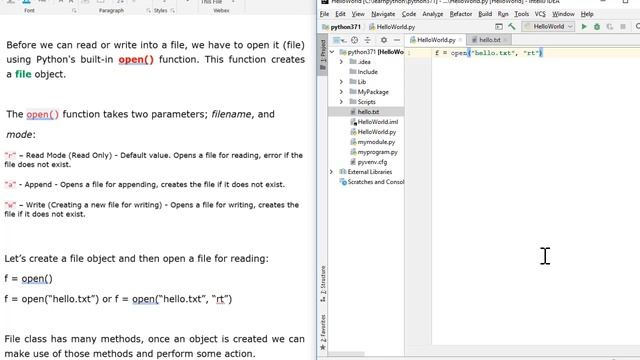640x360 pixels.
Task: Expand the .idea folder
Action: [x=341, y=62]
